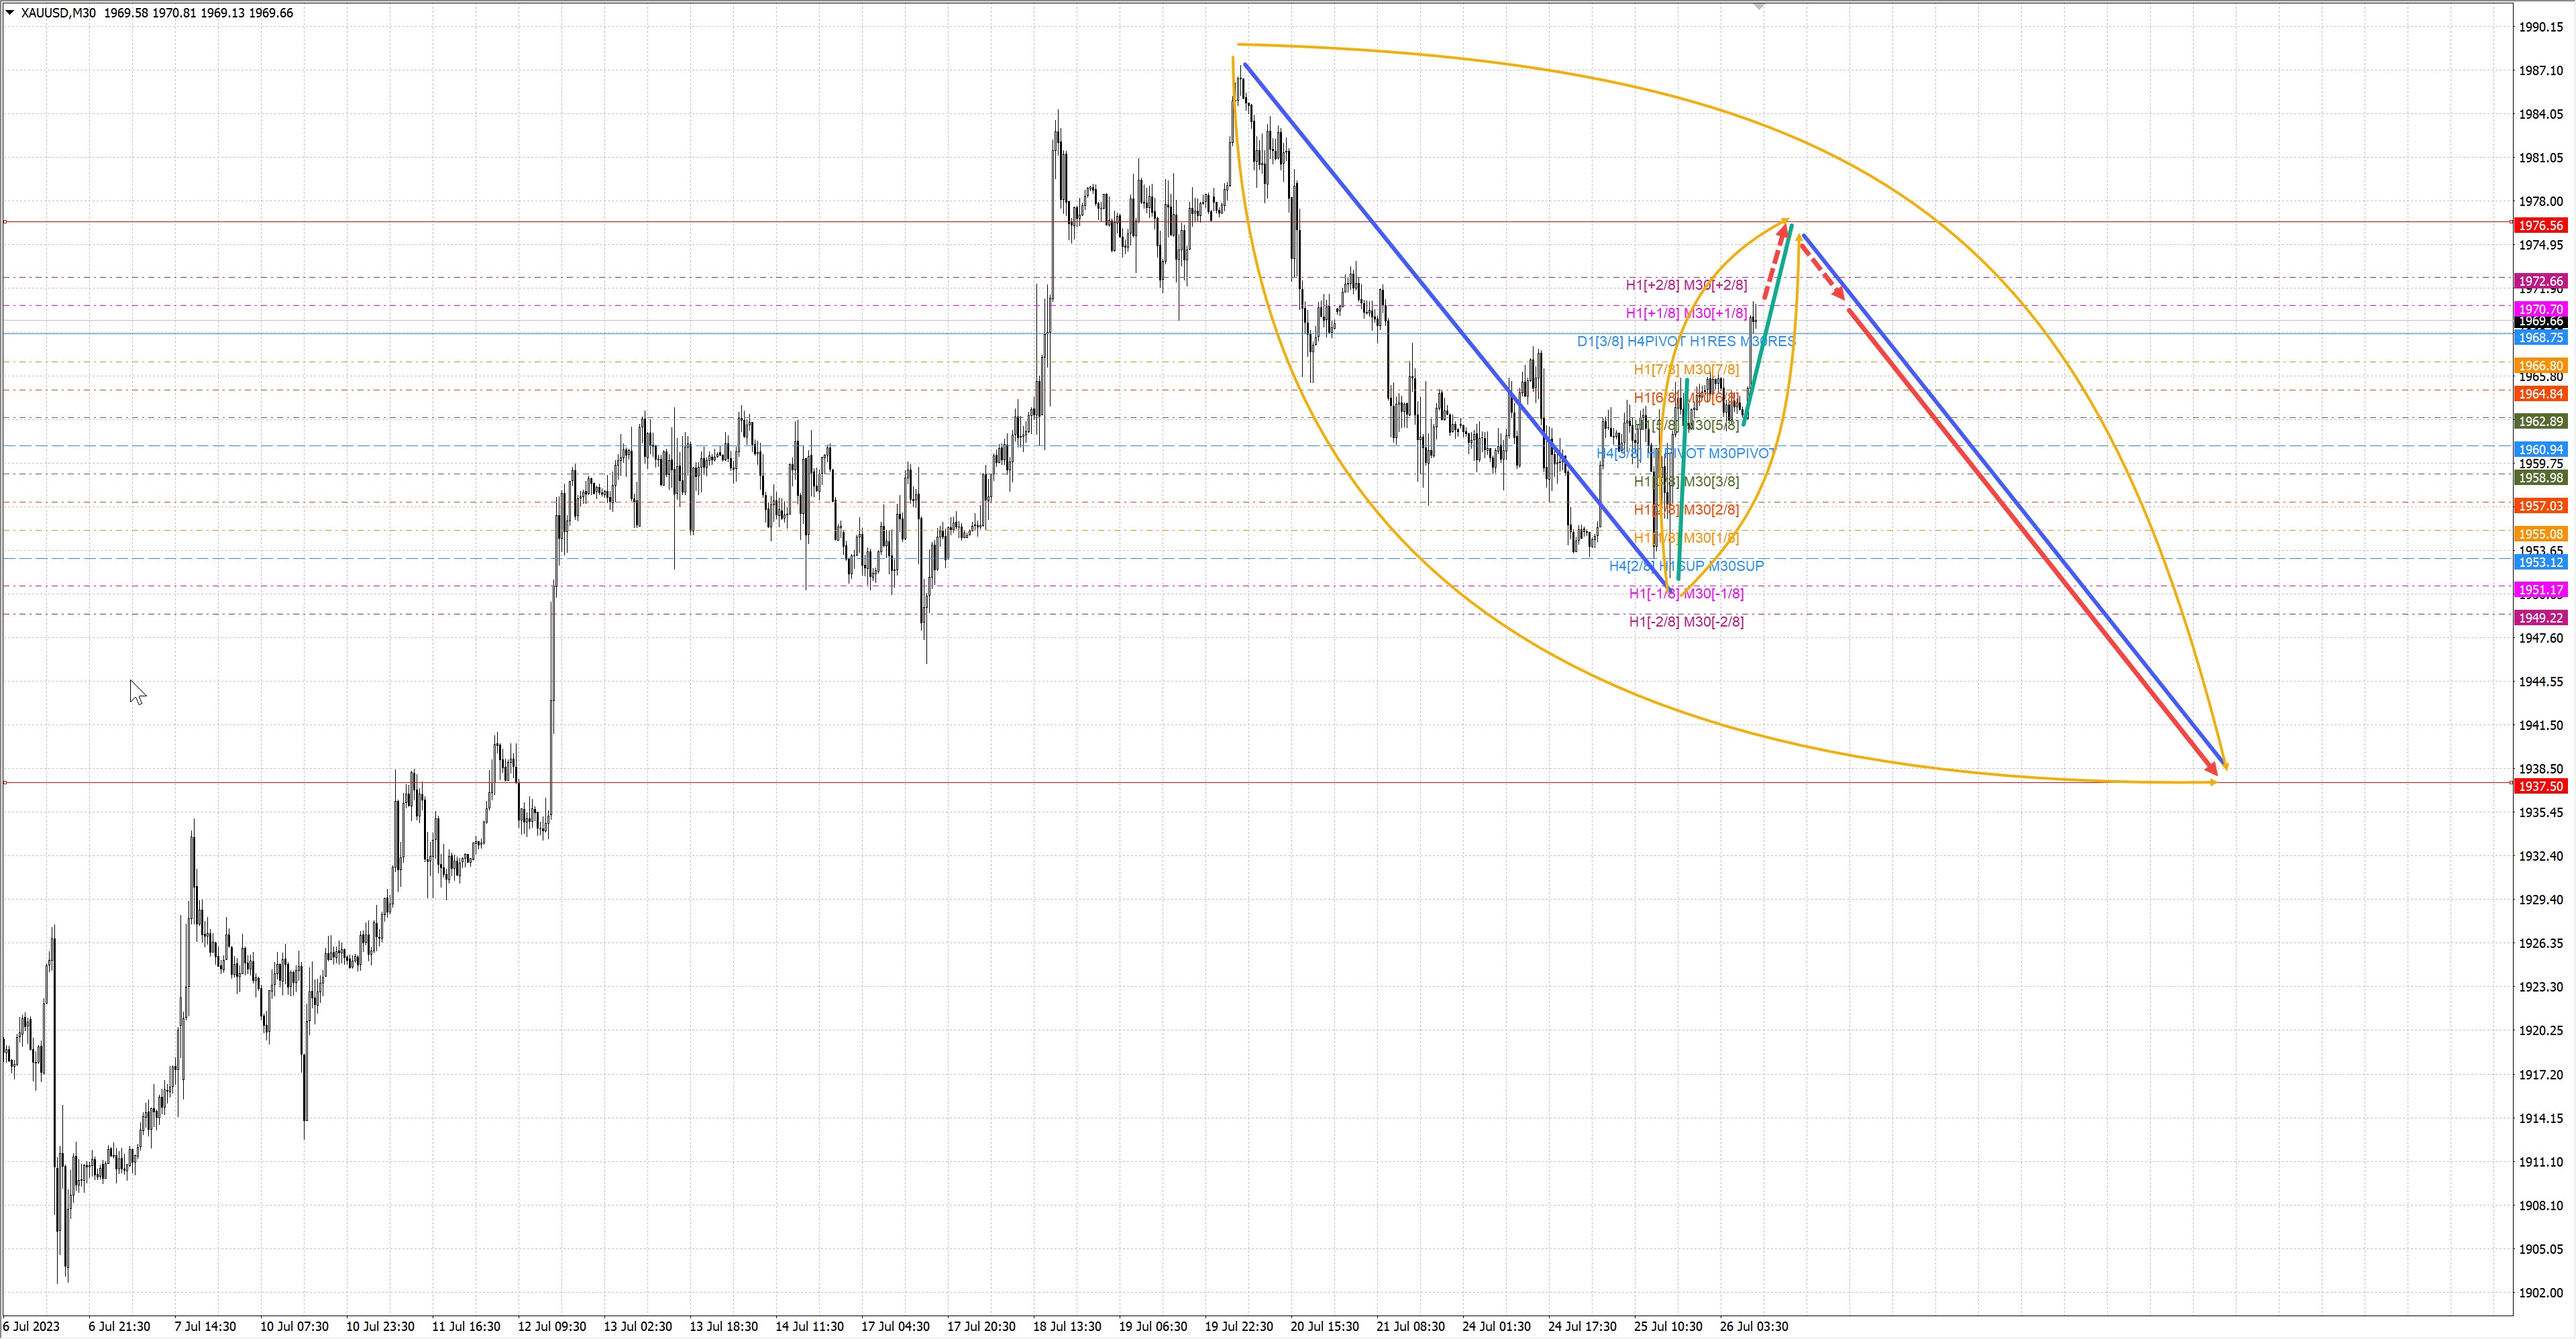Click the H1[-2/8] M30[-2/8] level label
The width and height of the screenshot is (2576, 1339).
(x=1686, y=622)
